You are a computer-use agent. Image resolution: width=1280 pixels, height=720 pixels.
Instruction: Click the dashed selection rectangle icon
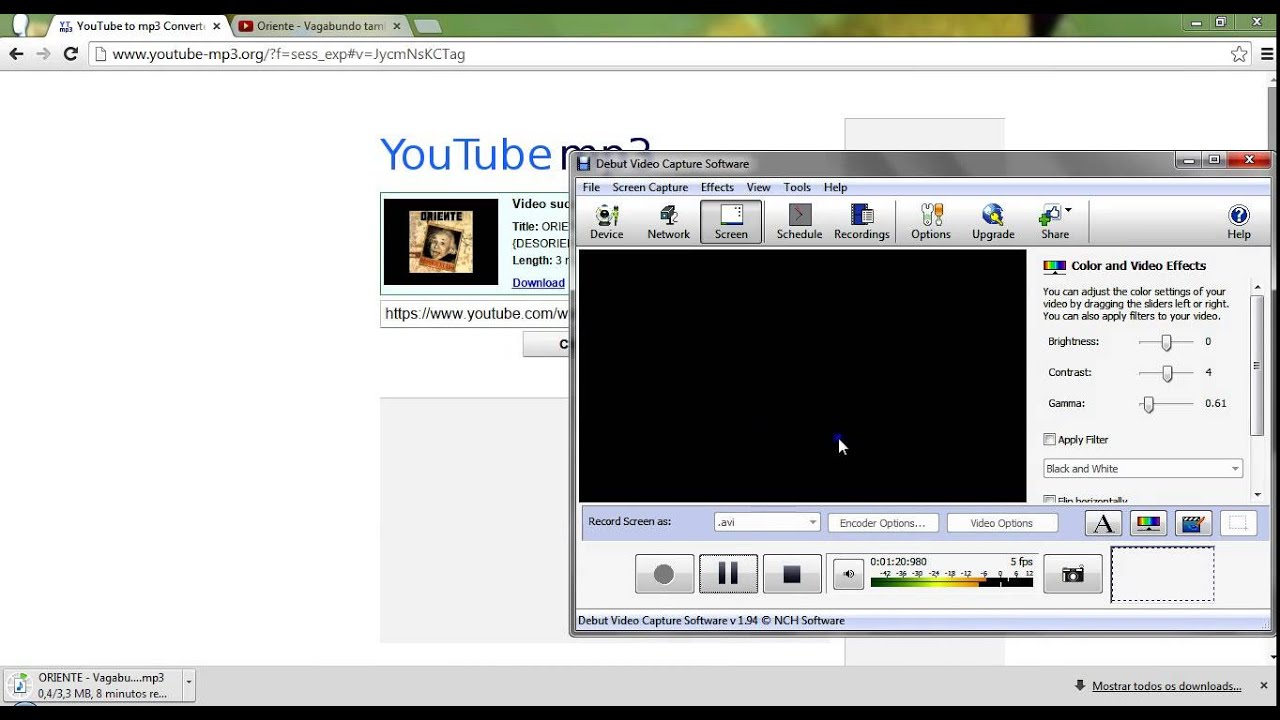1238,523
